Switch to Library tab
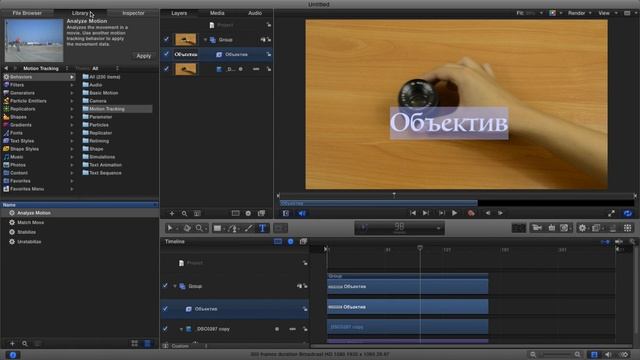 point(80,13)
